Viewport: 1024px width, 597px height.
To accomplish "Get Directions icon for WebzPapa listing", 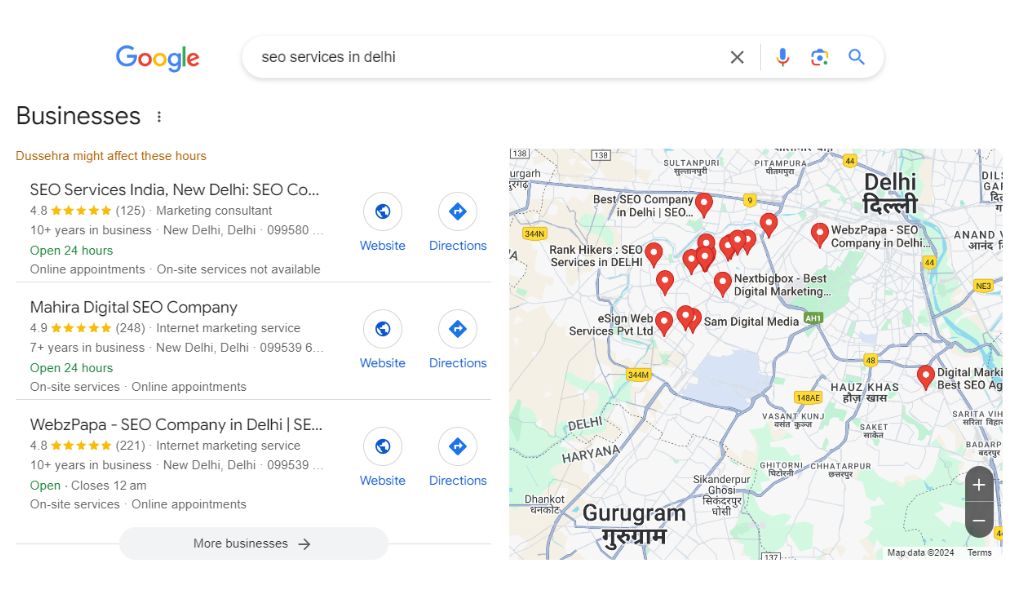I will [458, 446].
